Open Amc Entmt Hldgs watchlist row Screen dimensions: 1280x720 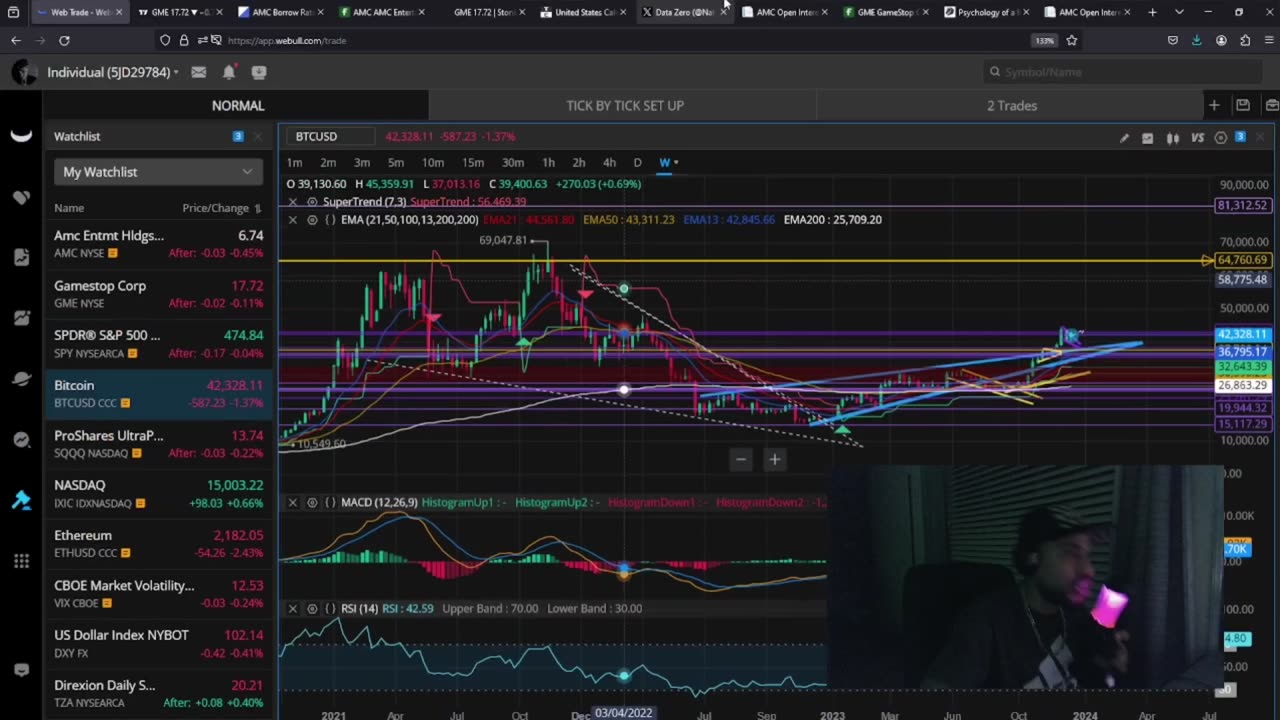pyautogui.click(x=158, y=244)
